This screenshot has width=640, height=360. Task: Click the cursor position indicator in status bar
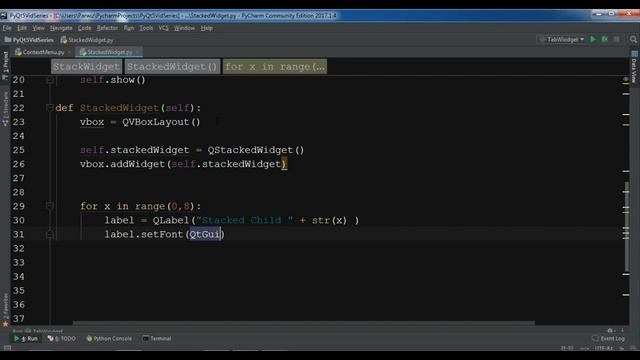click(567, 349)
